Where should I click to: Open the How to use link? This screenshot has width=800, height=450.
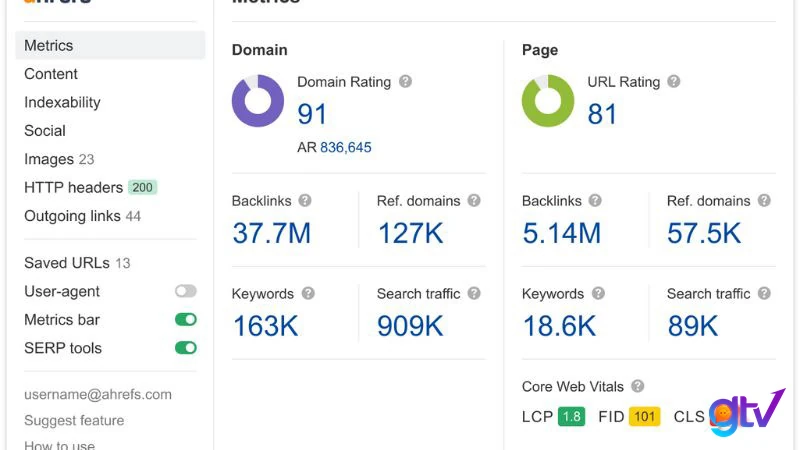click(59, 445)
